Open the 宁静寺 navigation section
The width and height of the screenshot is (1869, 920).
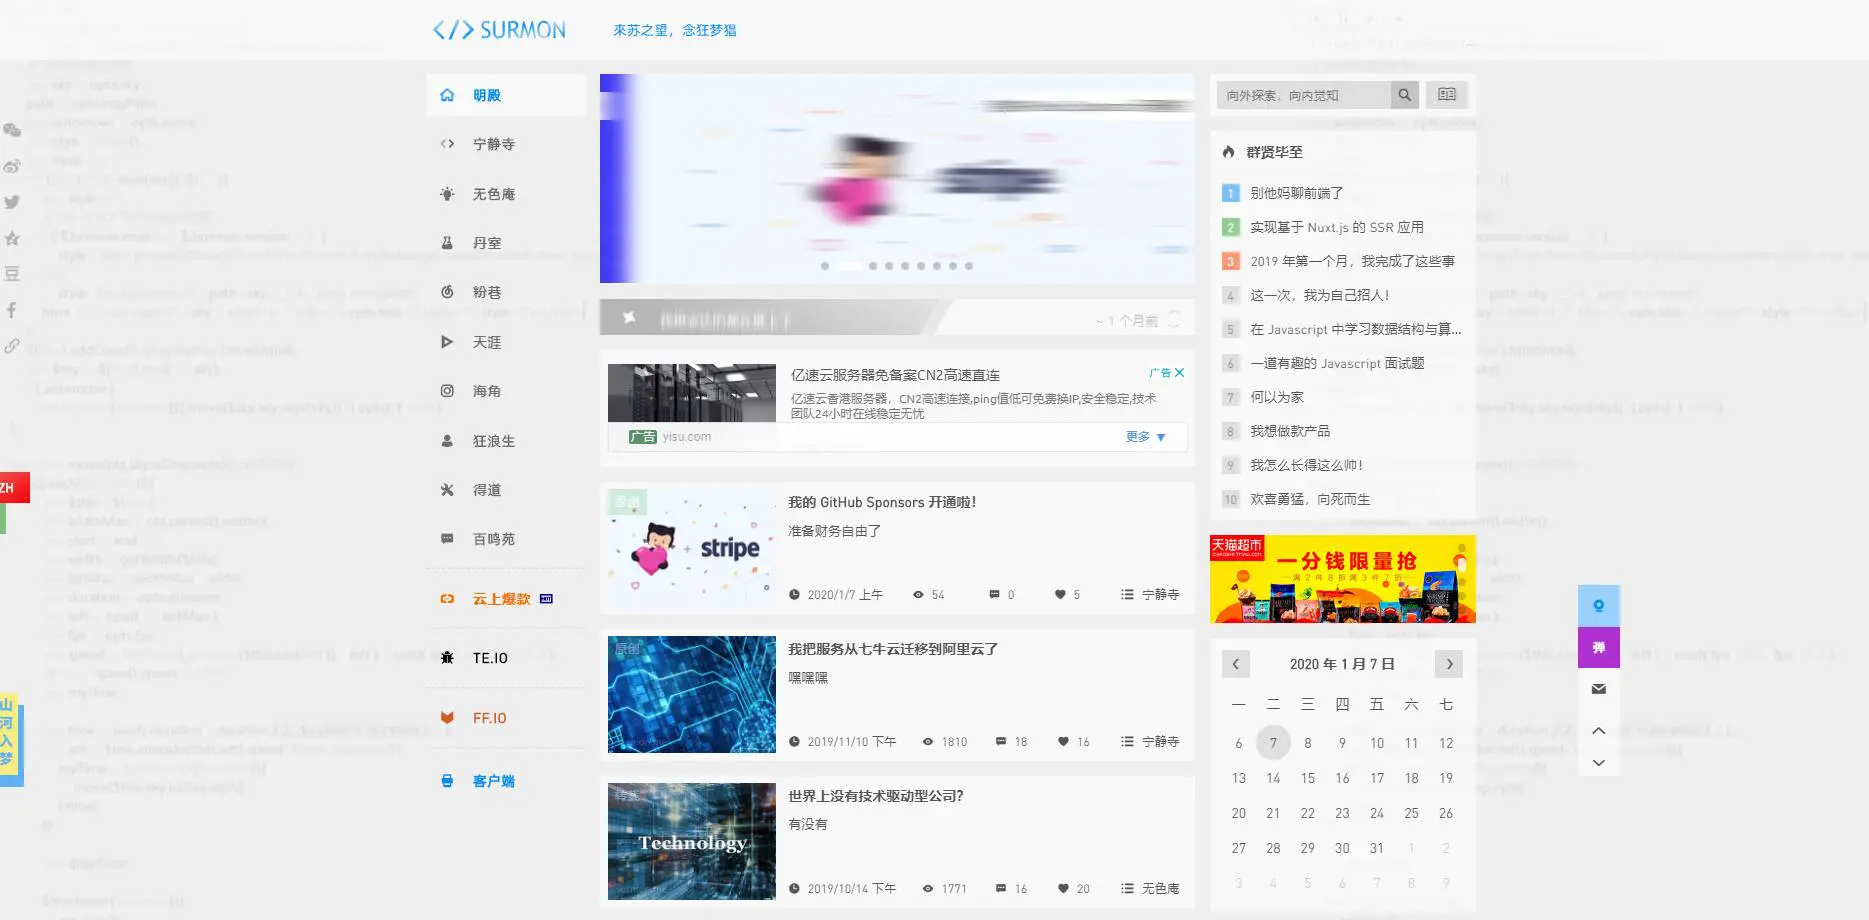tap(493, 143)
